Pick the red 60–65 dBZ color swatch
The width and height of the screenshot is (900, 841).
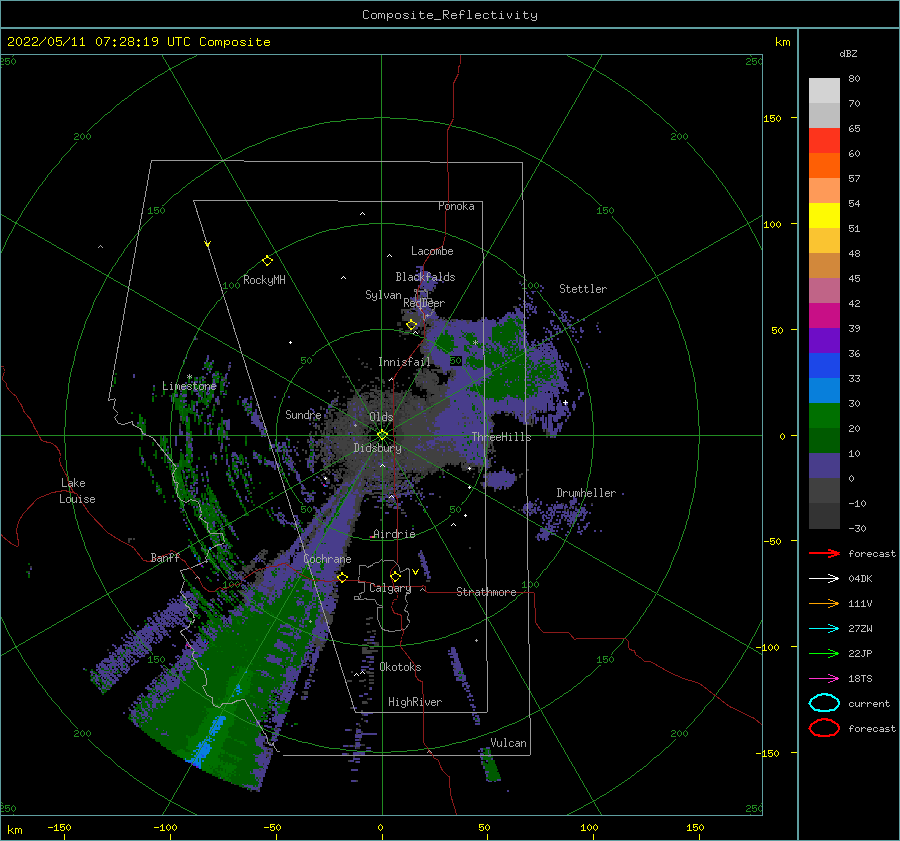[x=824, y=141]
